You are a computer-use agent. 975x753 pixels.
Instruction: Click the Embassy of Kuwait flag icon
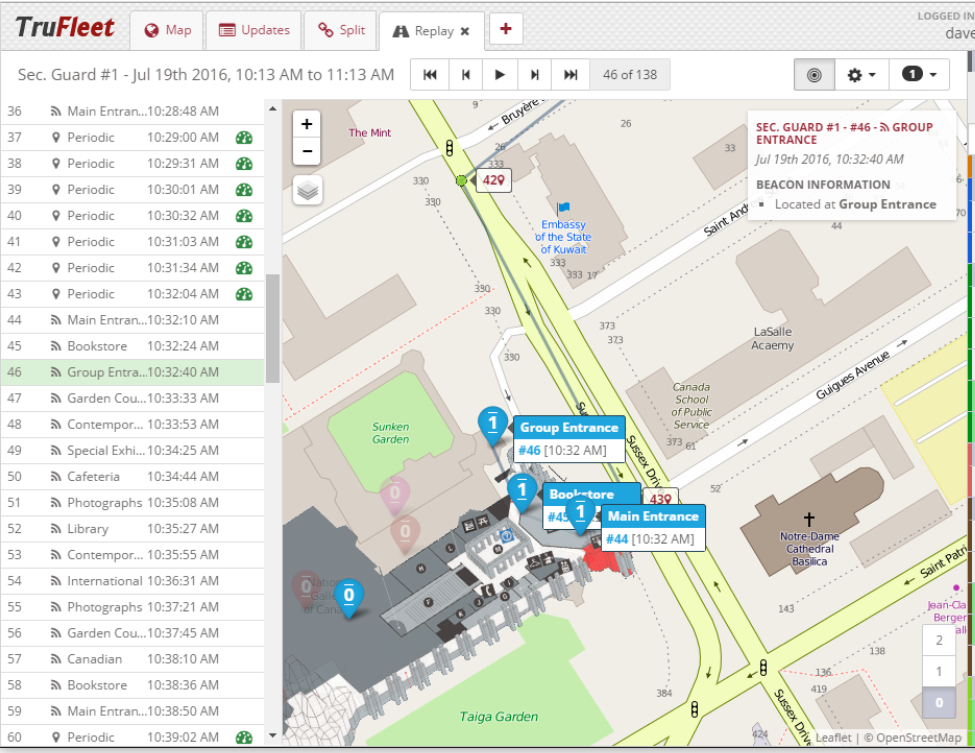563,208
